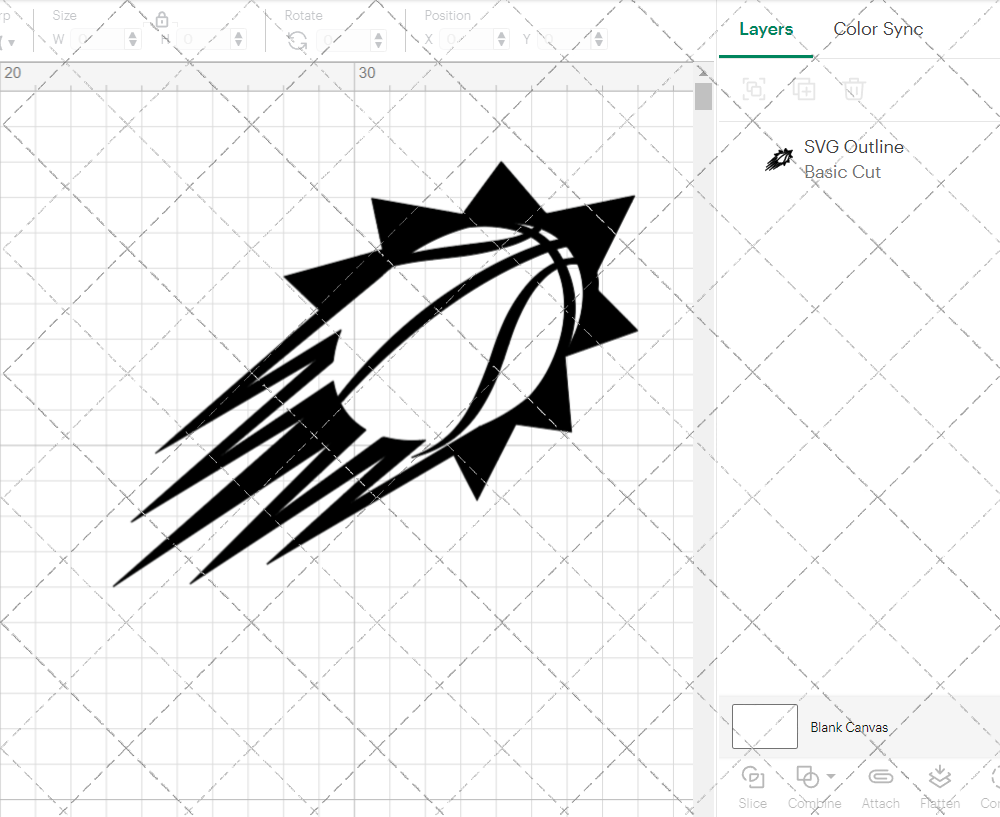
Task: Click the Blank Canvas color swatch
Action: 764,727
